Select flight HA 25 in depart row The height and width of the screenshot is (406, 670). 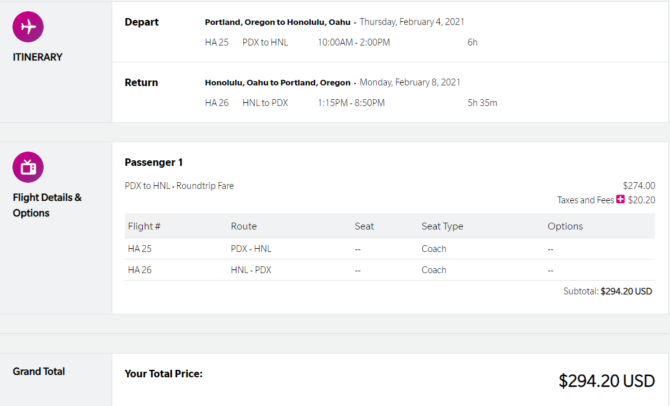point(217,42)
